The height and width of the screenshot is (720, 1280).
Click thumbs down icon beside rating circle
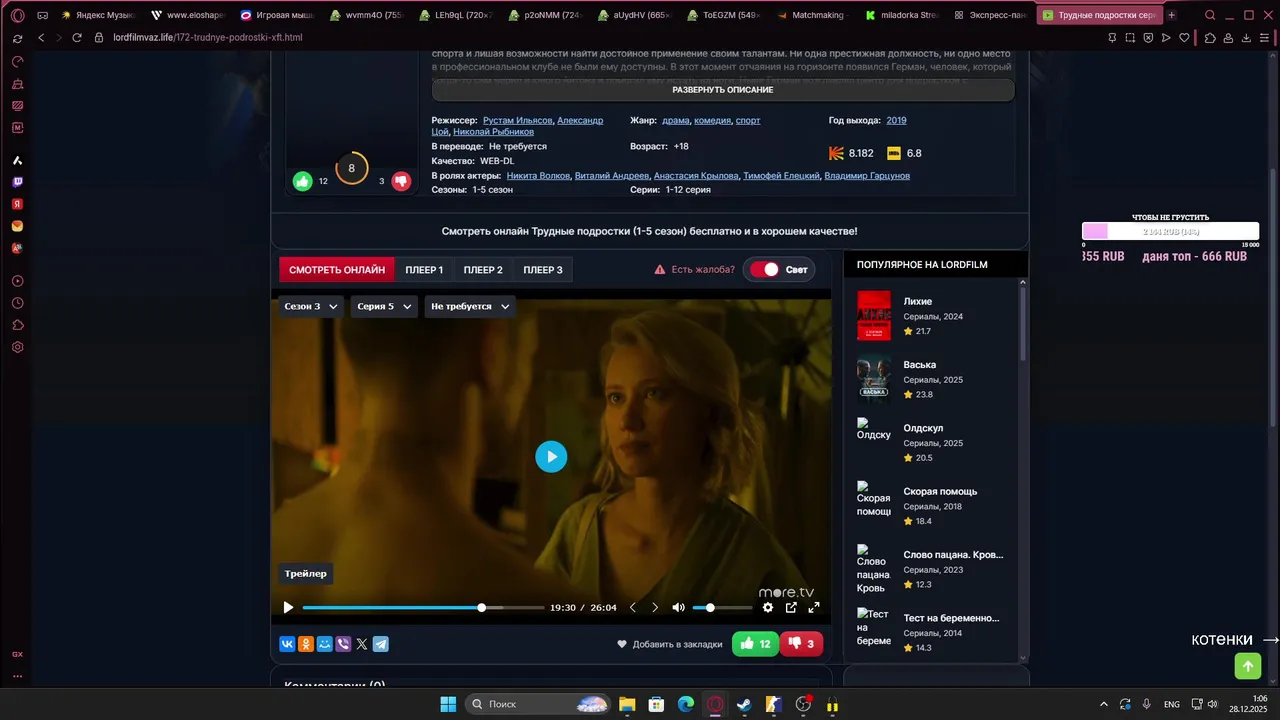coord(401,181)
